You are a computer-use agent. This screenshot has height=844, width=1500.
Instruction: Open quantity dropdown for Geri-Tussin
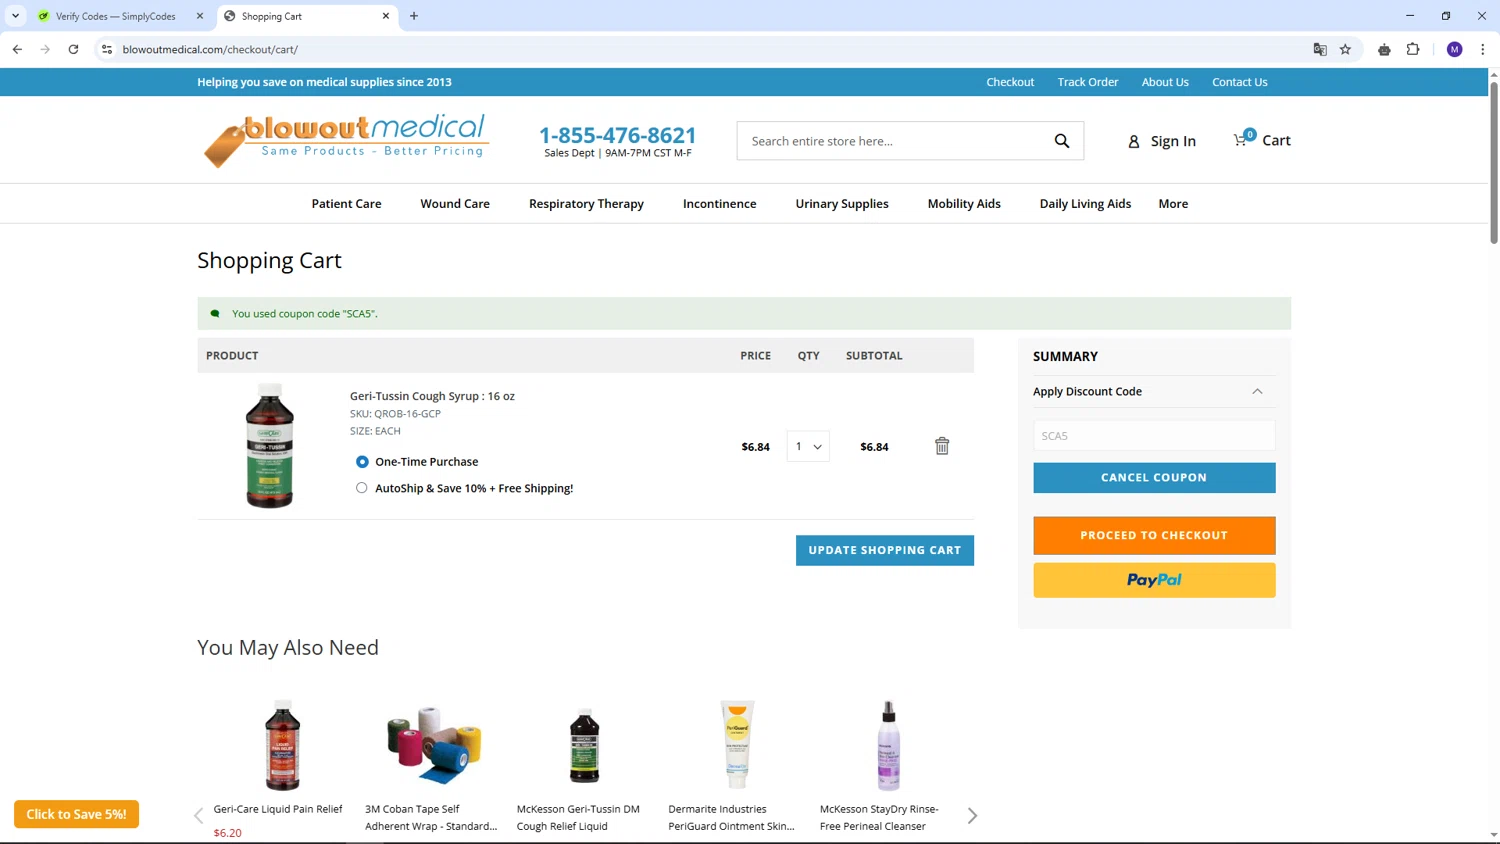click(808, 446)
